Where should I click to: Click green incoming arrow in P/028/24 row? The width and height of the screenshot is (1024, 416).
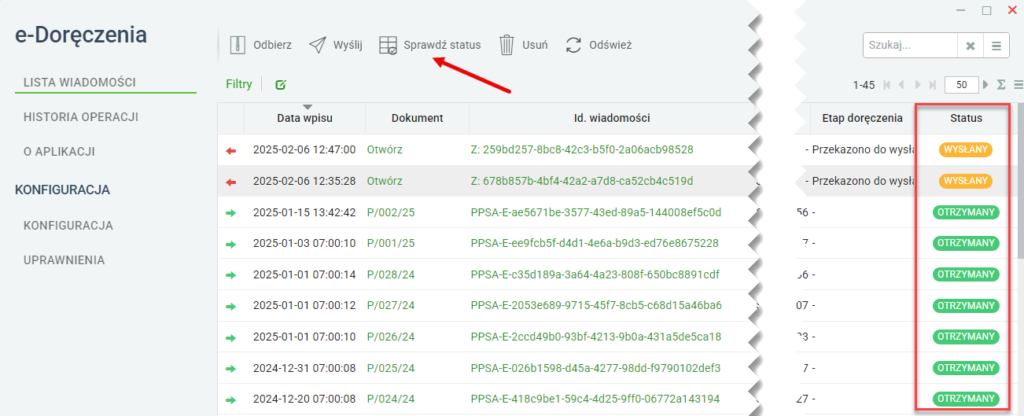230,275
